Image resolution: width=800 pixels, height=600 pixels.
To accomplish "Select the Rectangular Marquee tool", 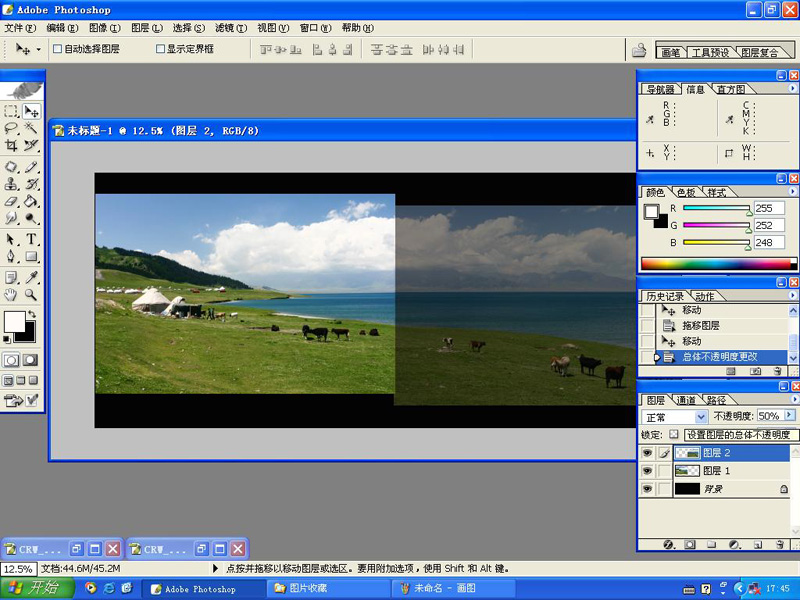I will point(11,111).
